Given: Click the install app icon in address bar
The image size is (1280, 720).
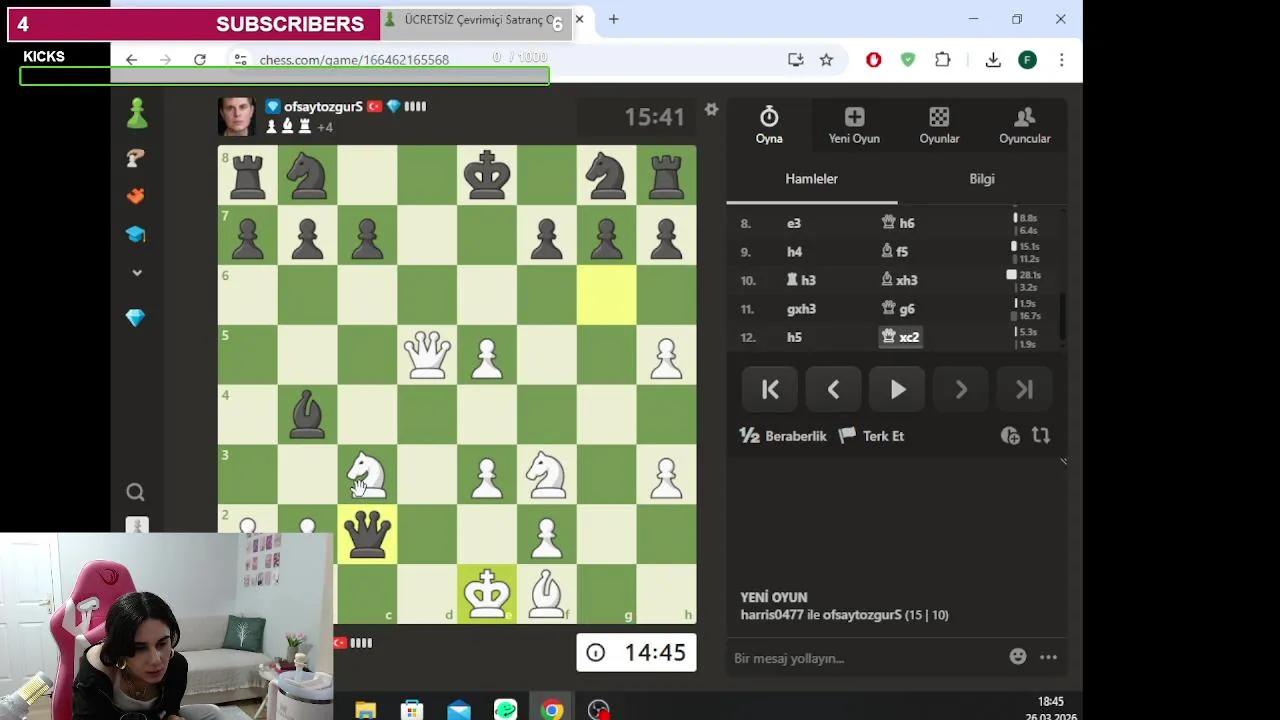Looking at the screenshot, I should point(796,60).
